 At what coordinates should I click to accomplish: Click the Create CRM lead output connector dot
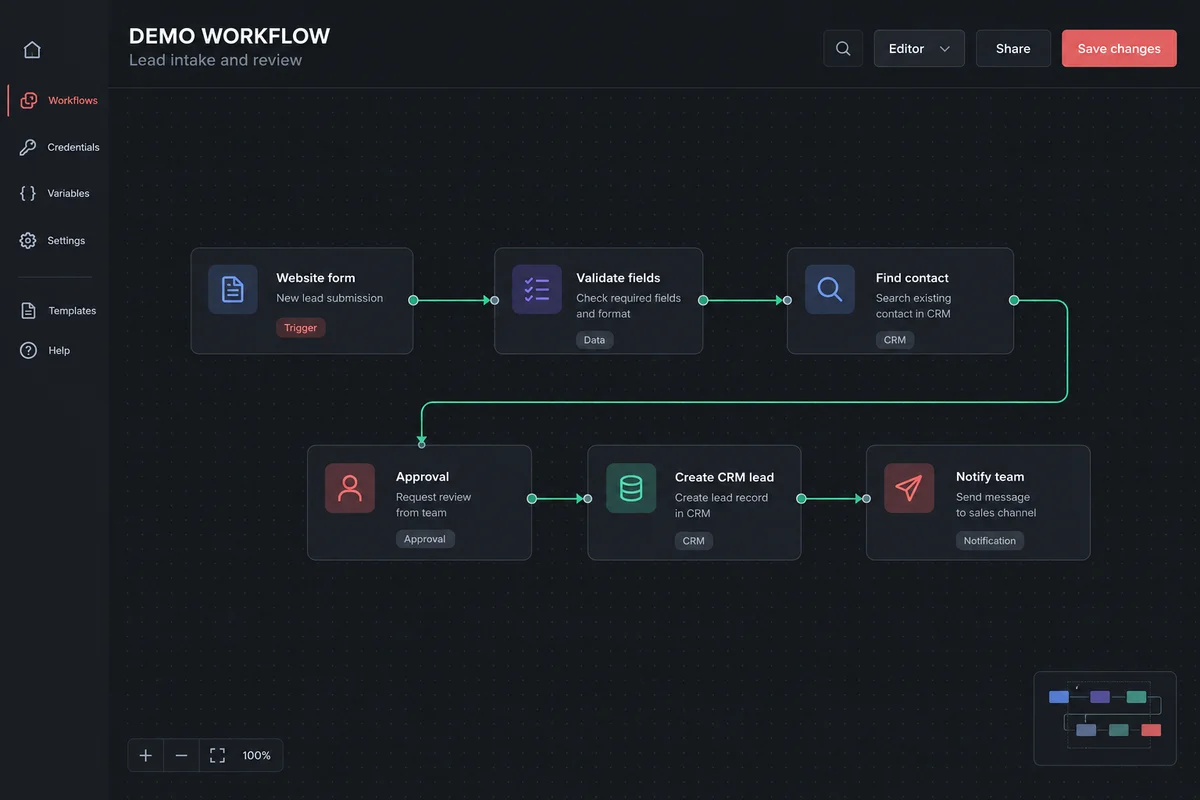801,498
